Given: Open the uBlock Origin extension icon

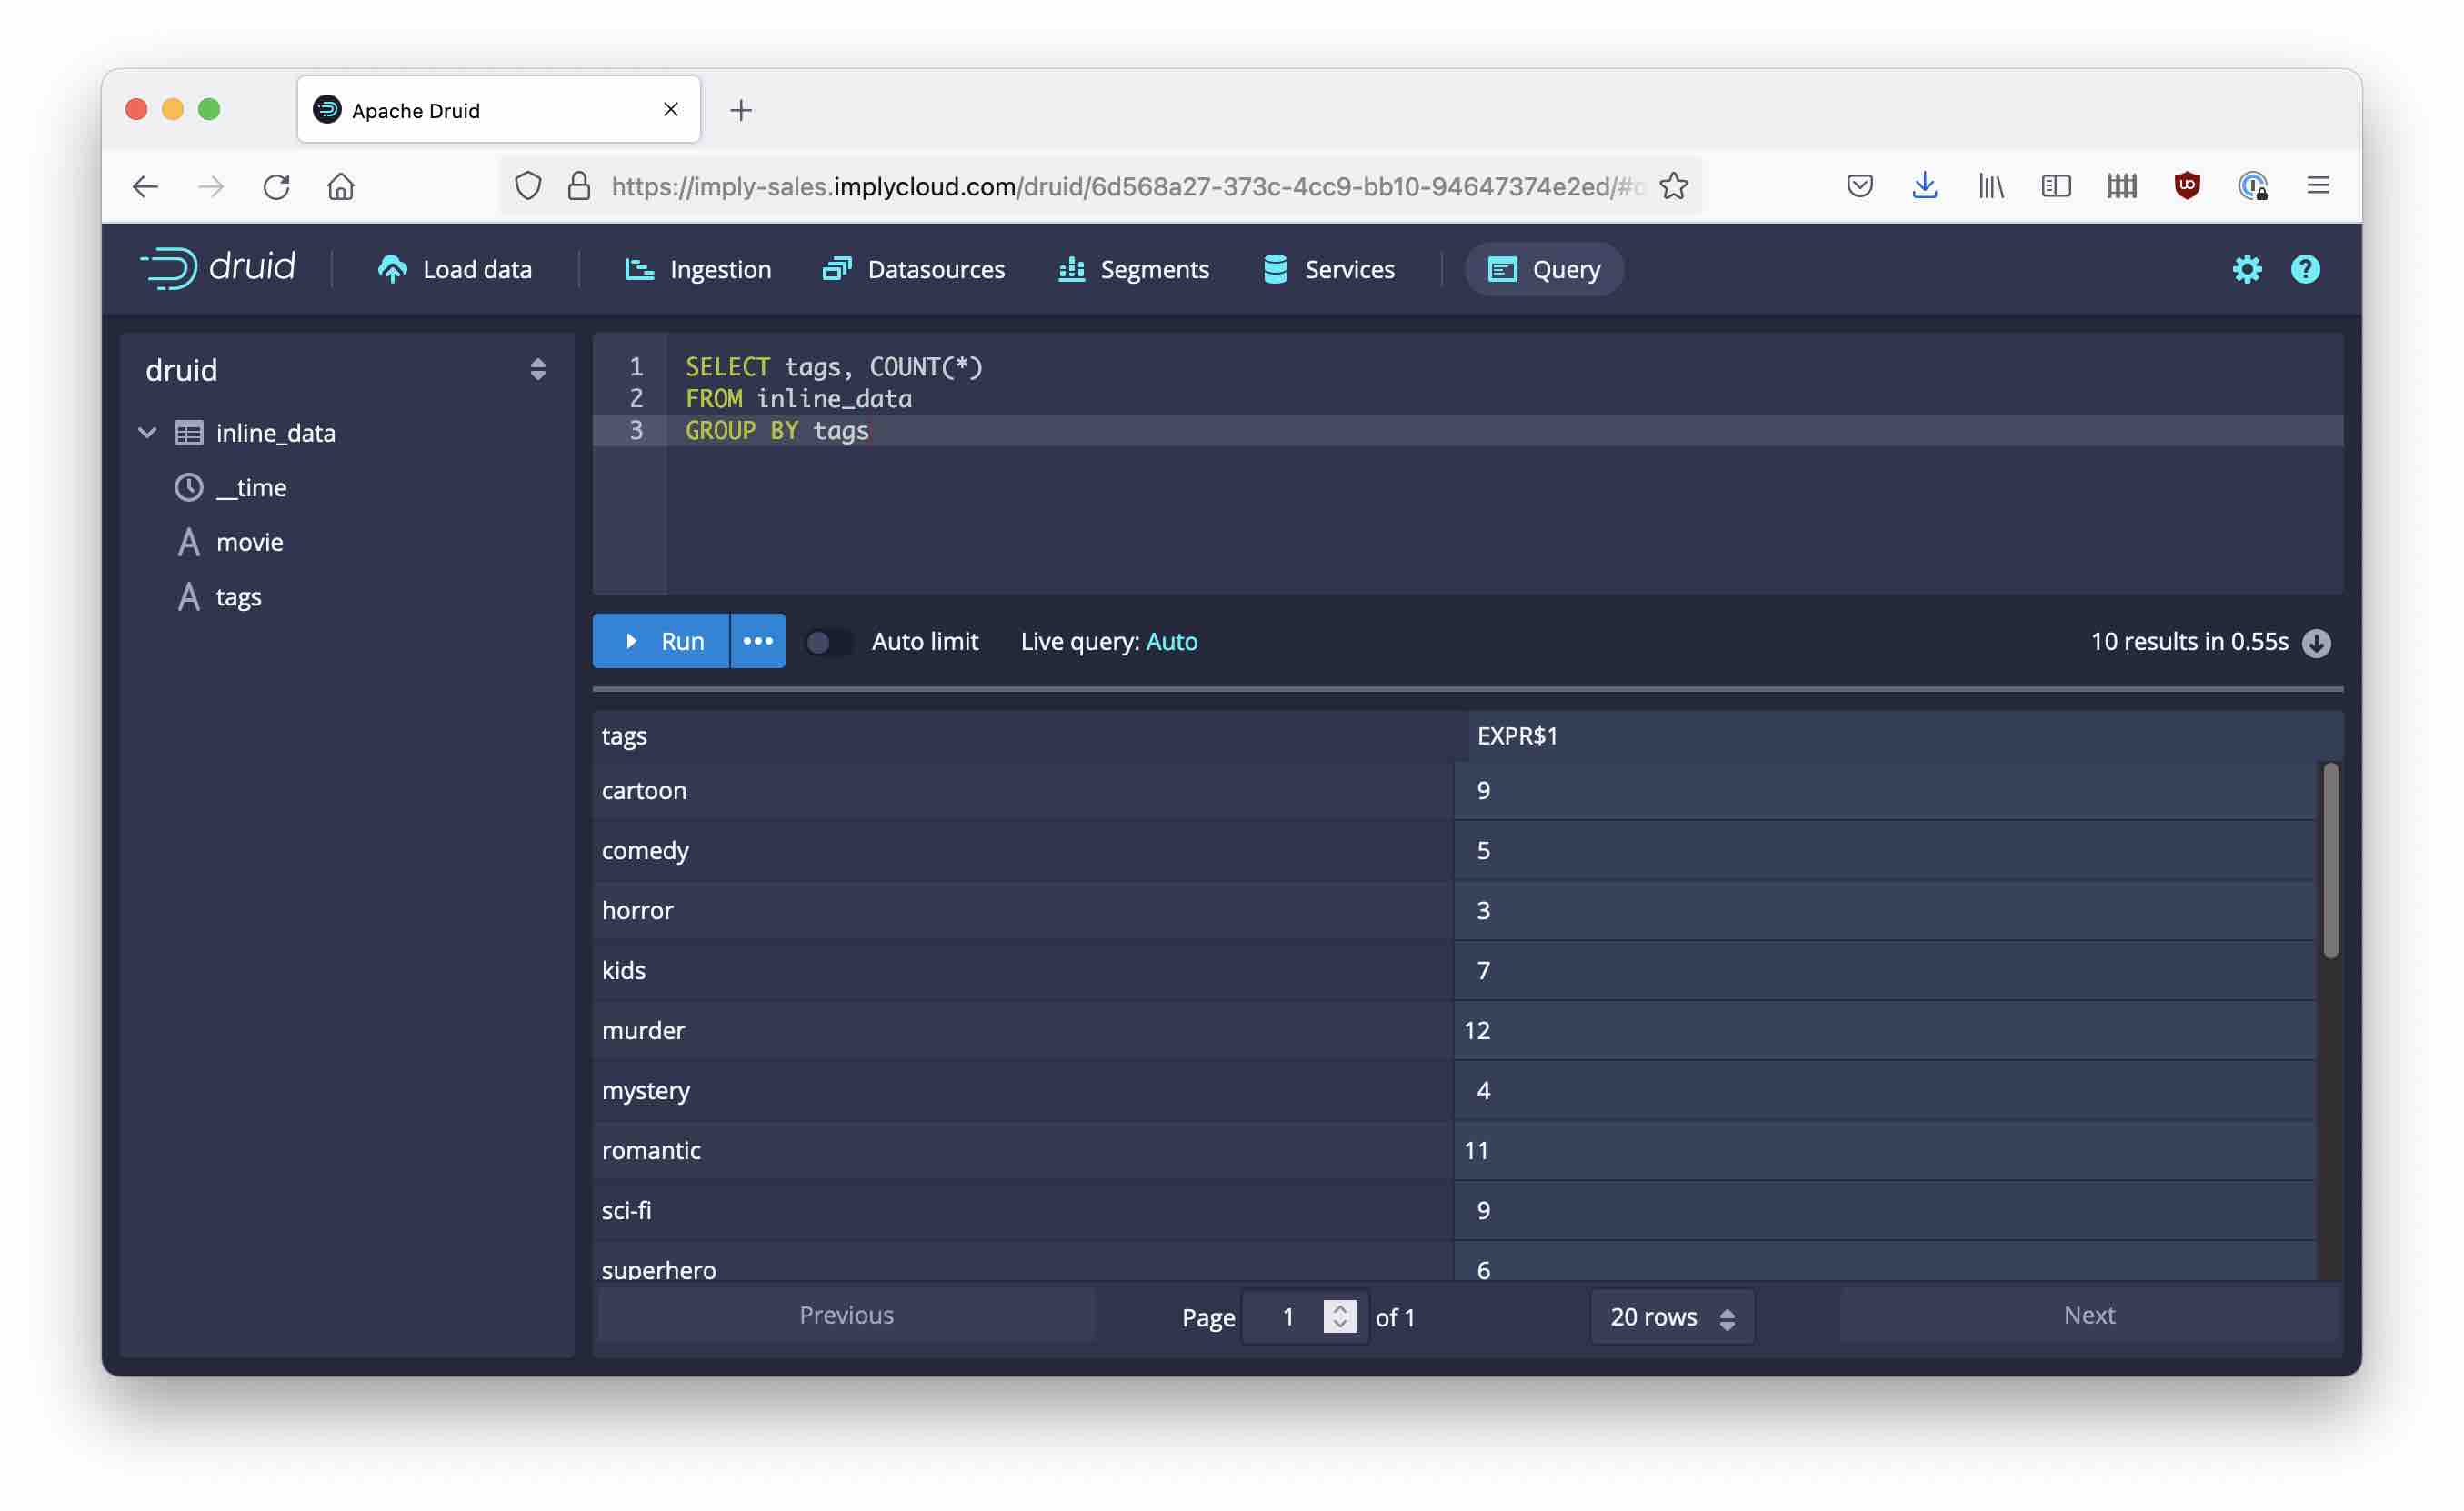Looking at the screenshot, I should (x=2187, y=186).
